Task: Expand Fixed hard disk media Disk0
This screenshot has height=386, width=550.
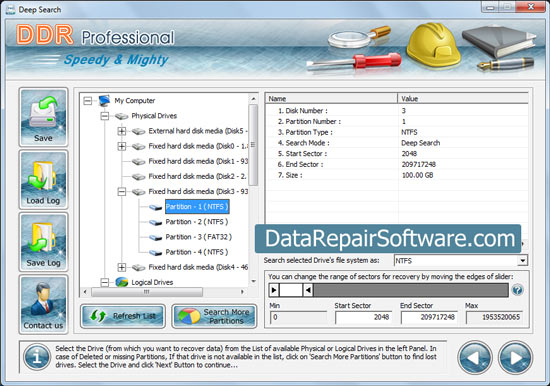Action: point(122,146)
